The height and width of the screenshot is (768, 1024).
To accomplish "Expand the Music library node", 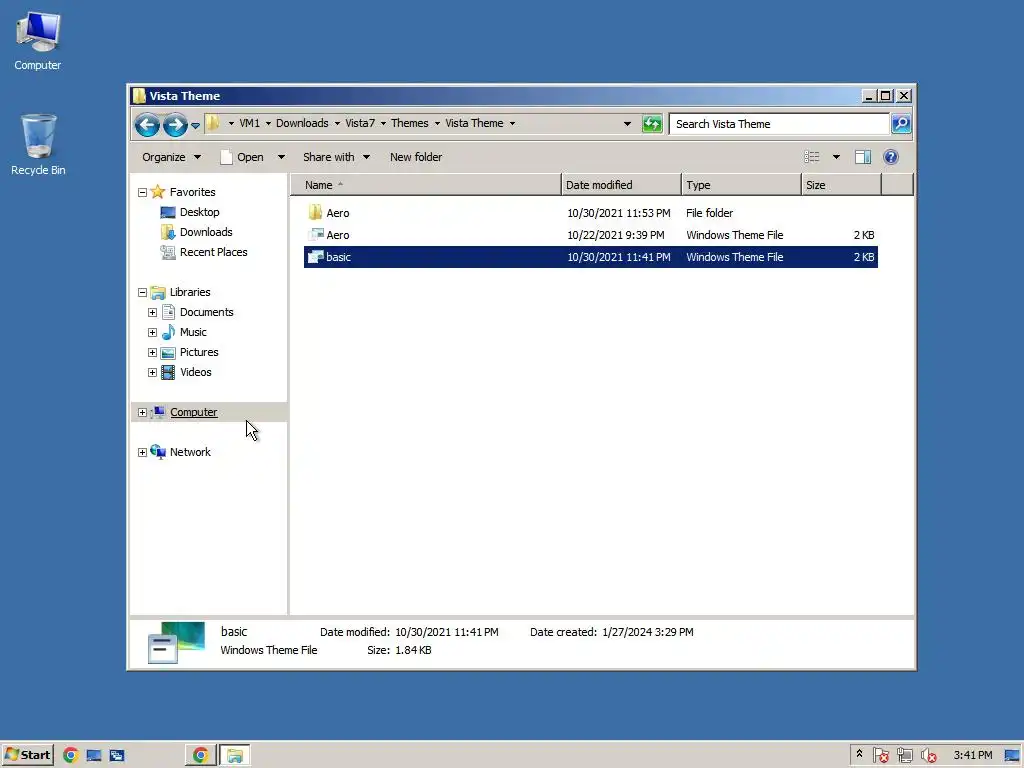I will (x=152, y=332).
